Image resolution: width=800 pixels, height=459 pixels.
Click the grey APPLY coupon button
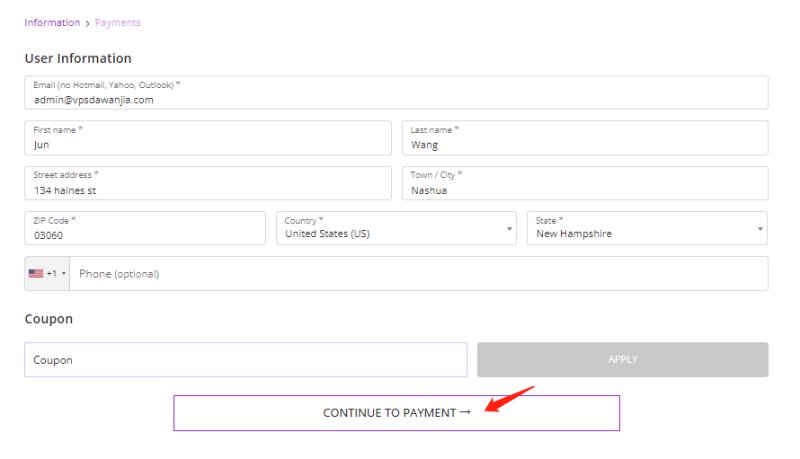(622, 360)
